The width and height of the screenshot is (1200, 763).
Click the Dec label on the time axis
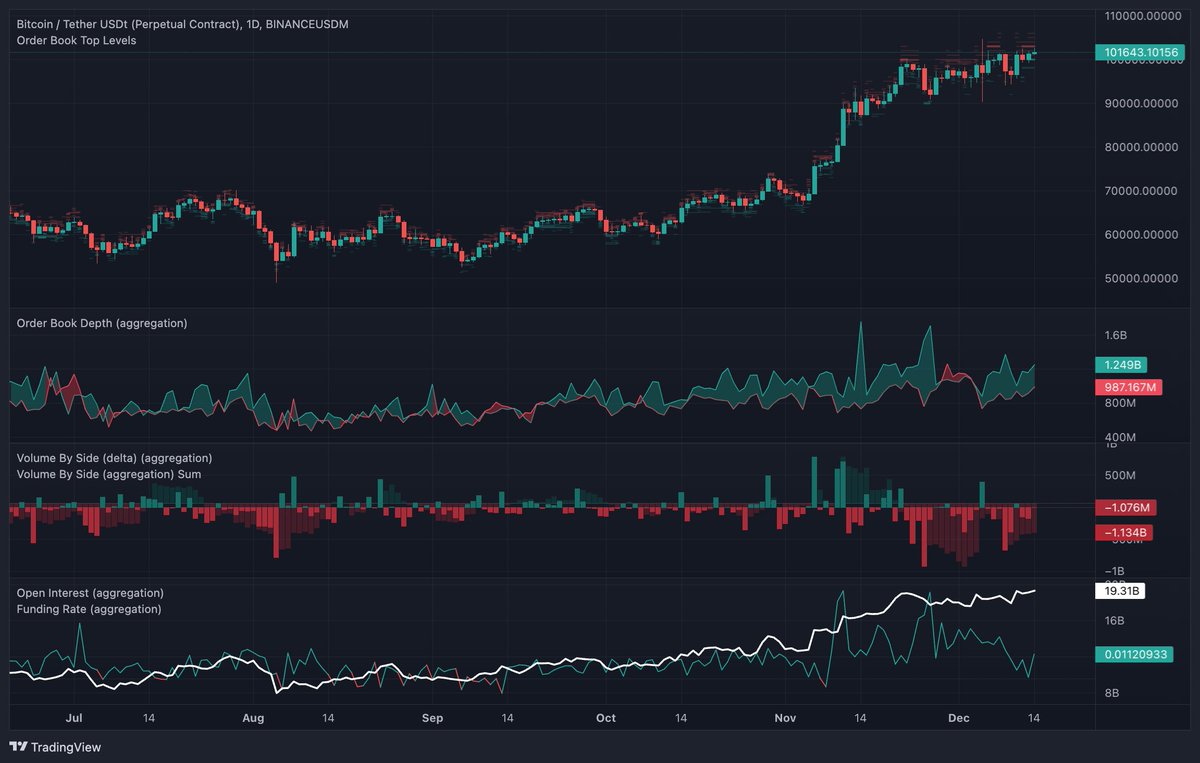pos(958,718)
